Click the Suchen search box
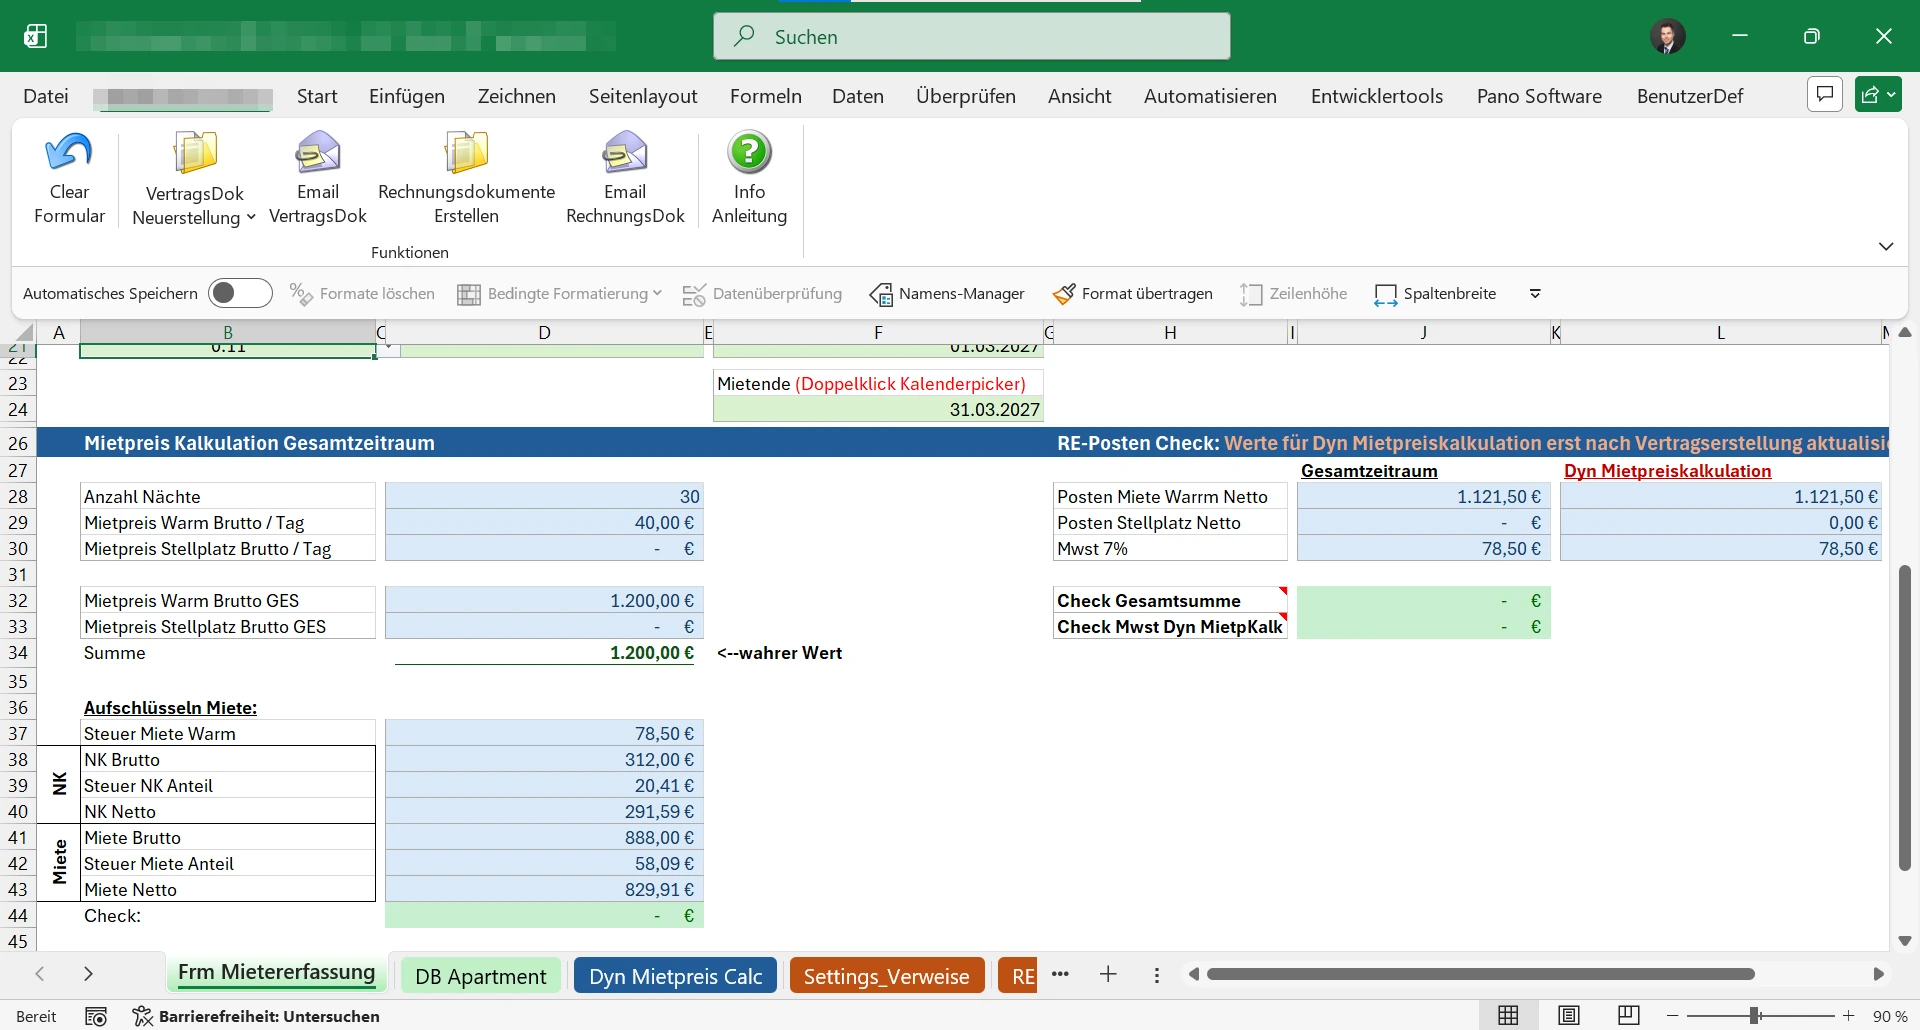The height and width of the screenshot is (1030, 1920). click(x=972, y=37)
